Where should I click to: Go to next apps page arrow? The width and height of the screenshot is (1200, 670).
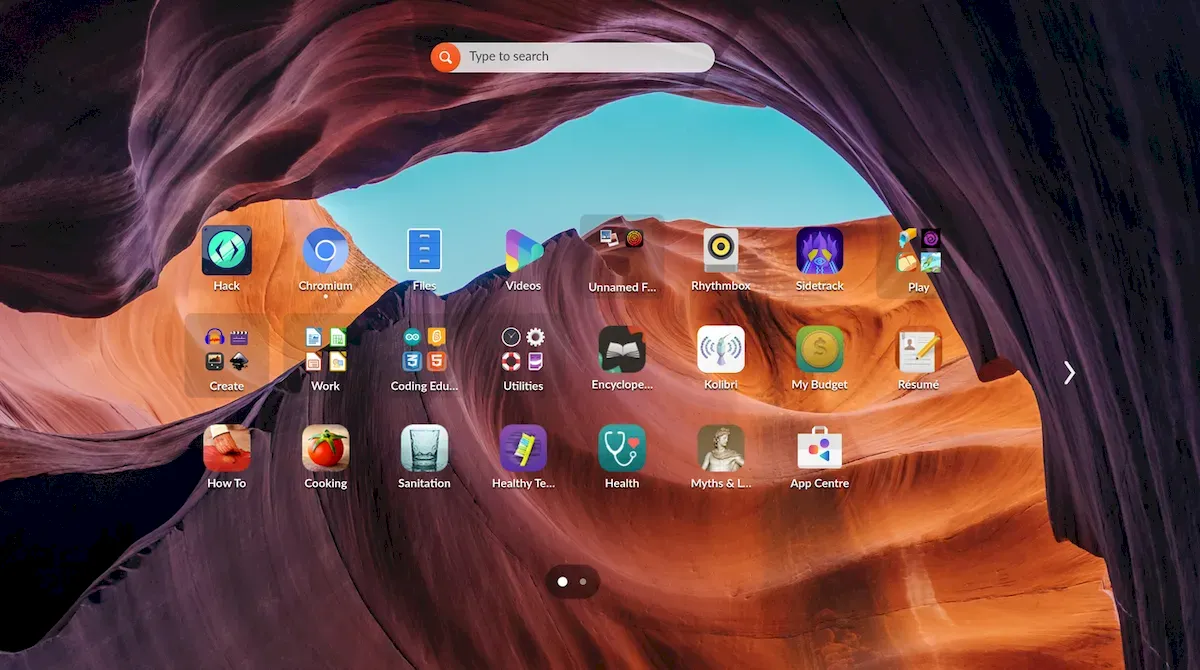[1069, 373]
